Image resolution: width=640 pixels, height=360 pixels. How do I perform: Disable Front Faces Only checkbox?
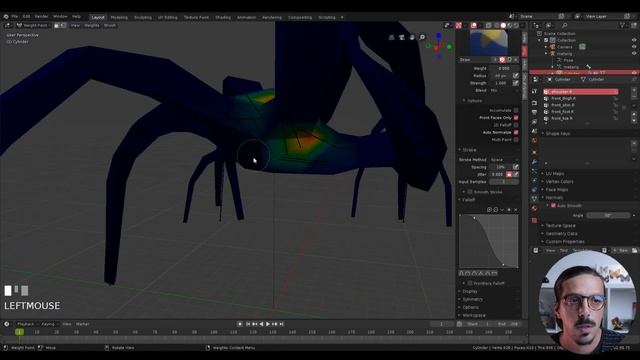click(516, 118)
